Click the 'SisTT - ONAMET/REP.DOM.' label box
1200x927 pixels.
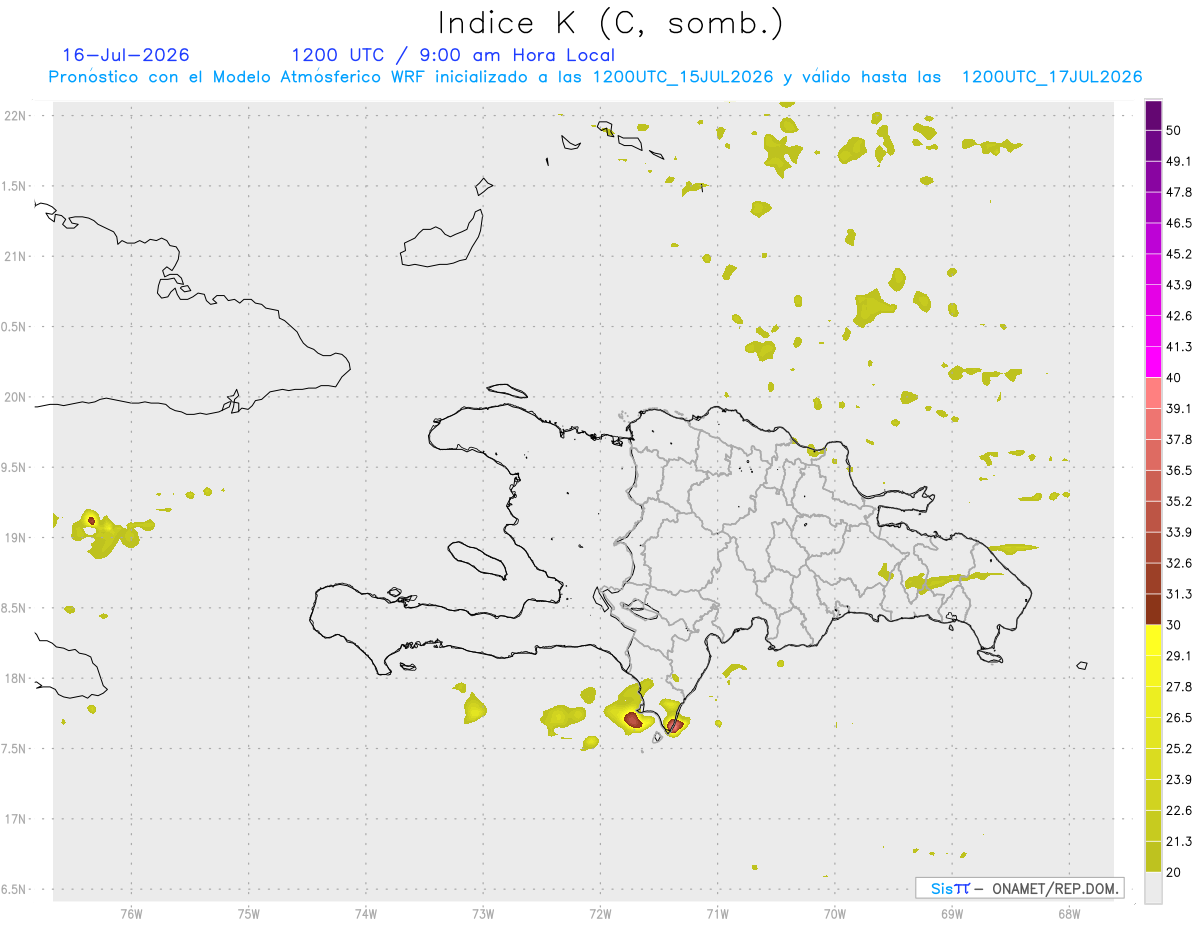point(1020,888)
